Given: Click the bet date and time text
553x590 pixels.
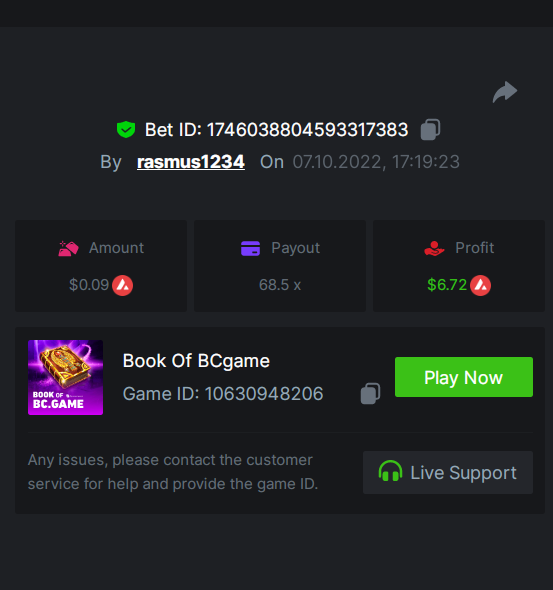Looking at the screenshot, I should click(x=376, y=162).
